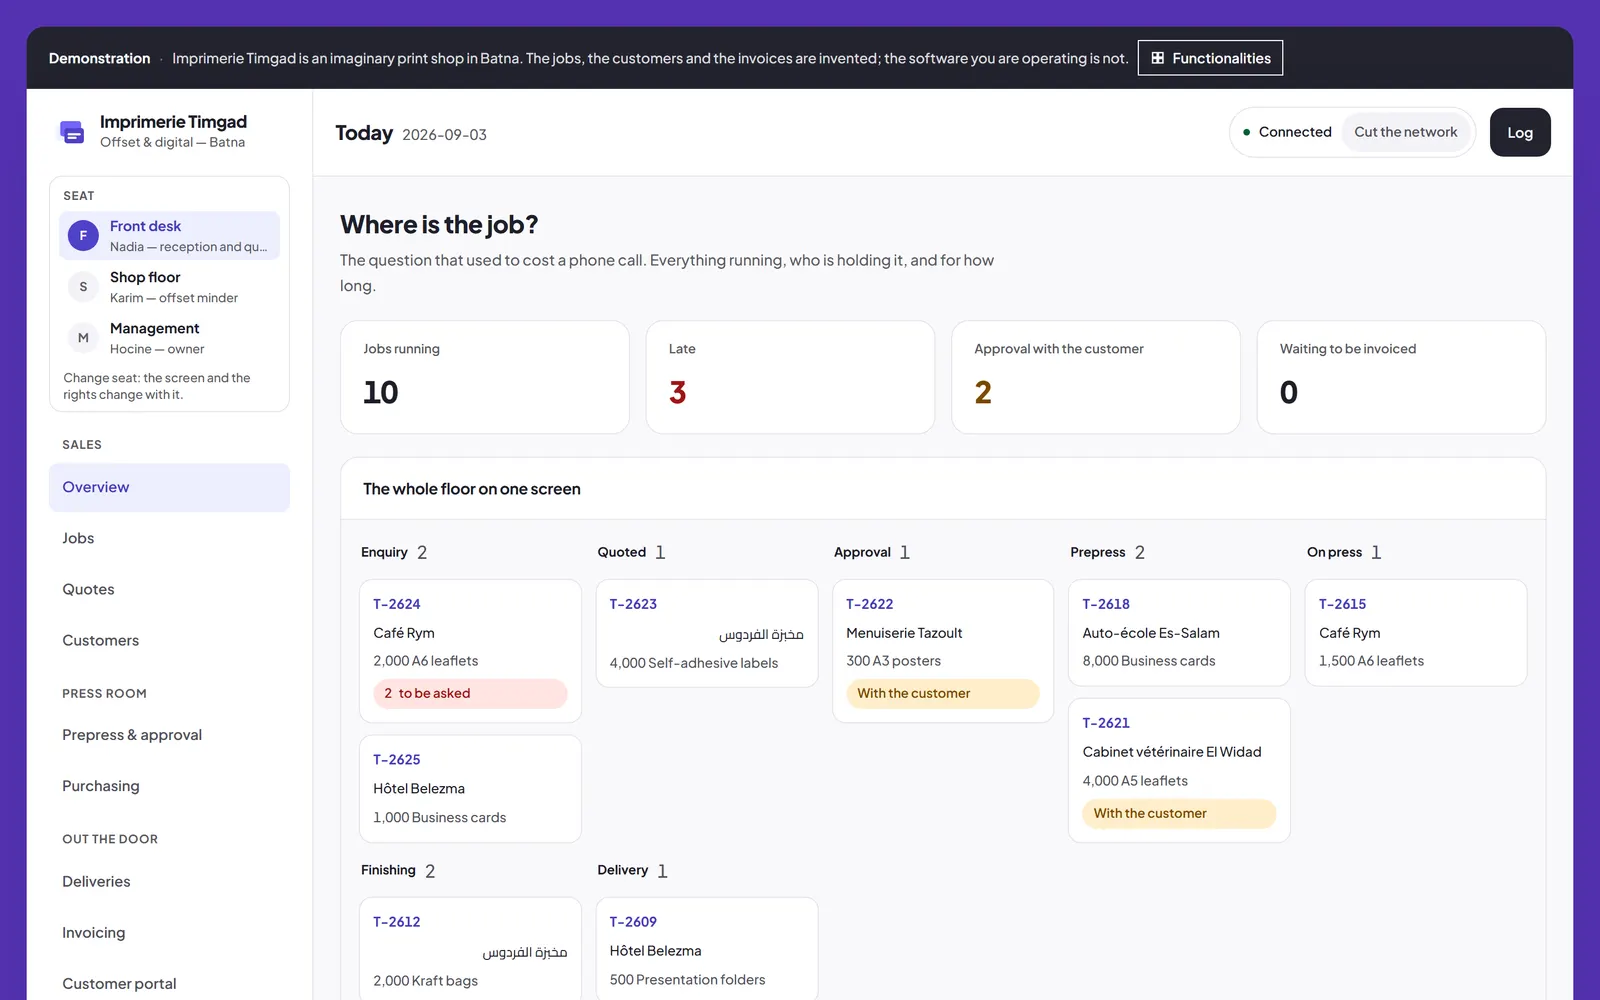This screenshot has width=1600, height=1000.
Task: Open job T-2612 Kraft bags
Action: click(470, 949)
